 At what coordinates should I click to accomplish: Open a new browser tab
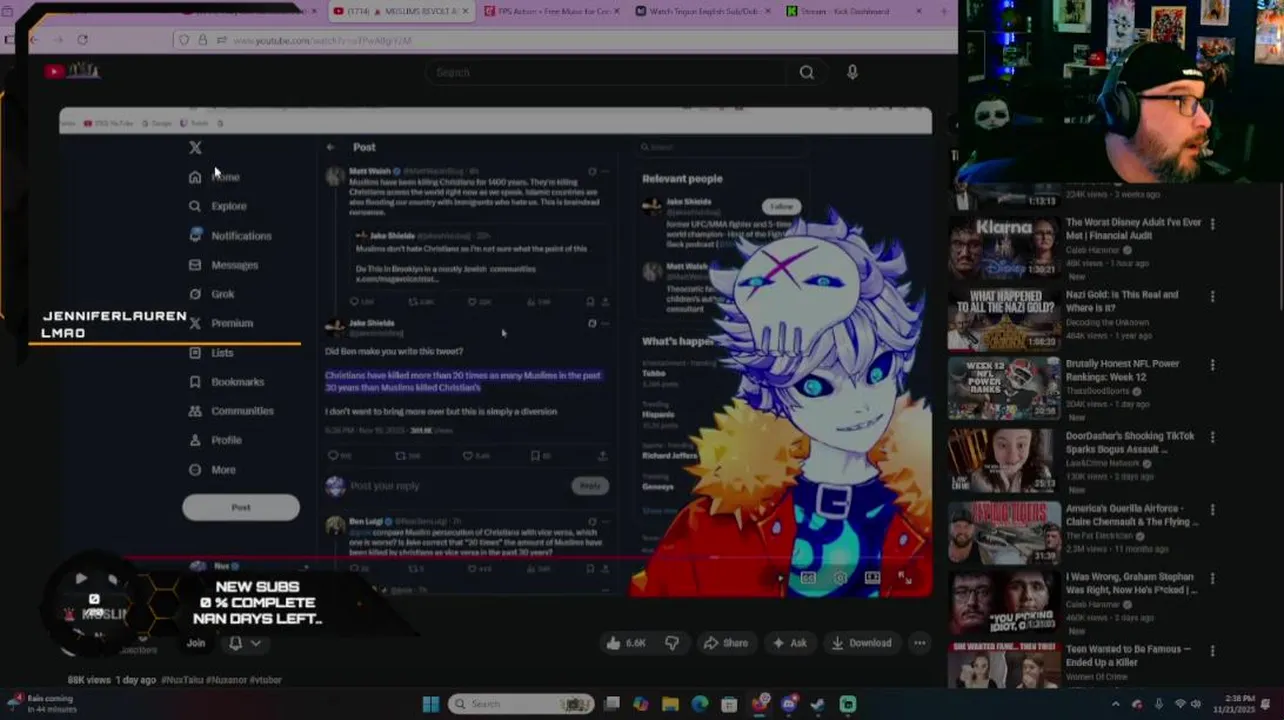pos(943,11)
